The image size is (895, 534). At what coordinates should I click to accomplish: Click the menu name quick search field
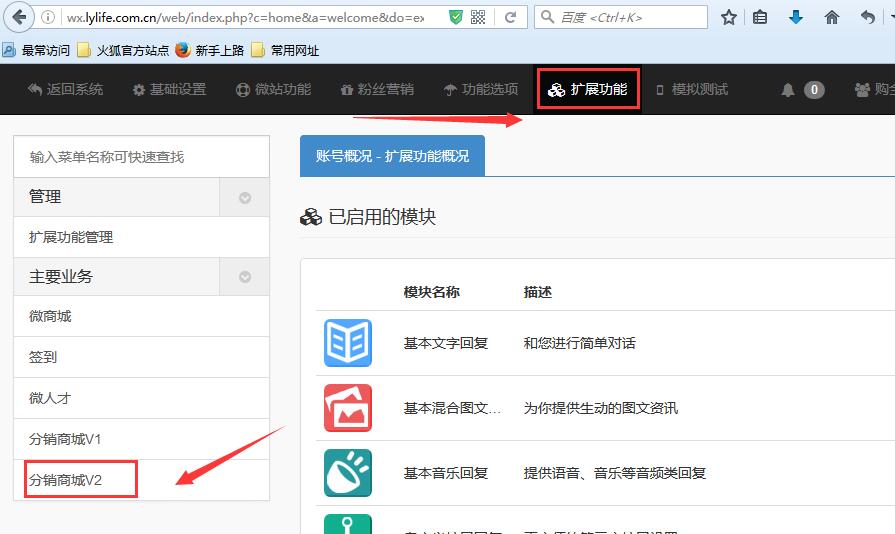click(x=141, y=157)
